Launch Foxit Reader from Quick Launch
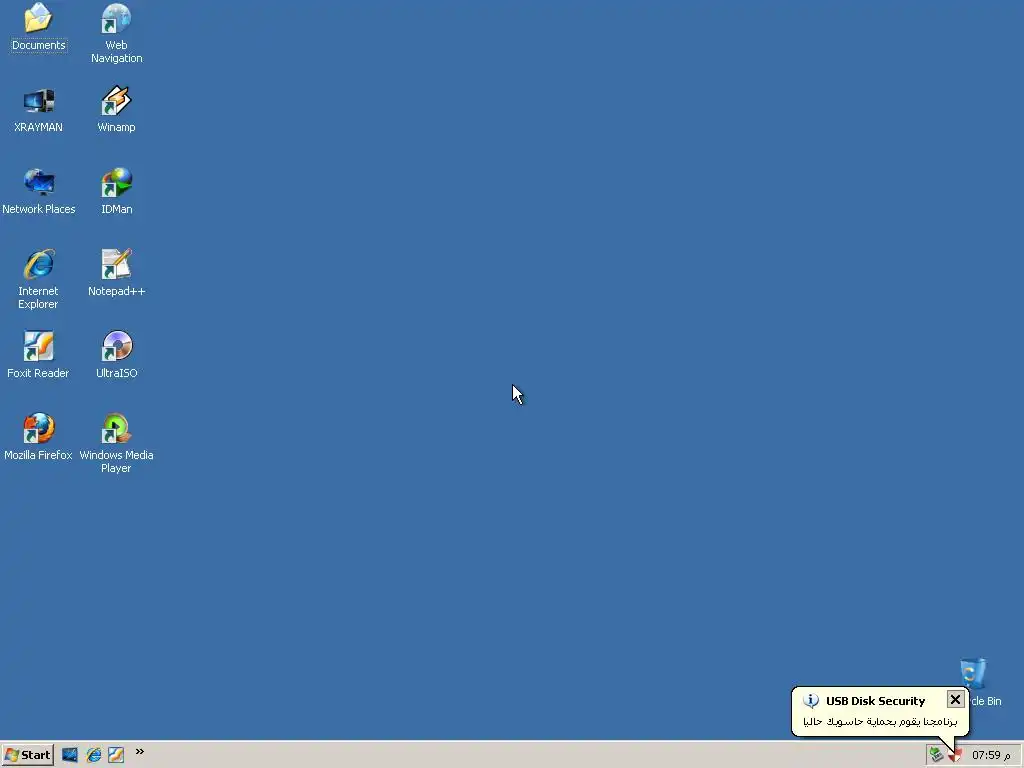Viewport: 1024px width, 768px height. 116,755
